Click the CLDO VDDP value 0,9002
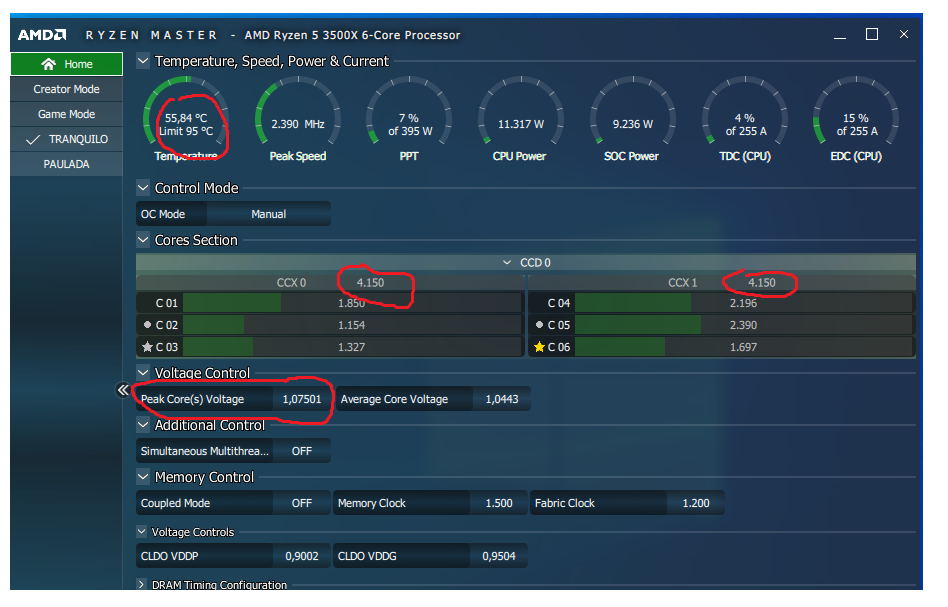 [x=302, y=556]
